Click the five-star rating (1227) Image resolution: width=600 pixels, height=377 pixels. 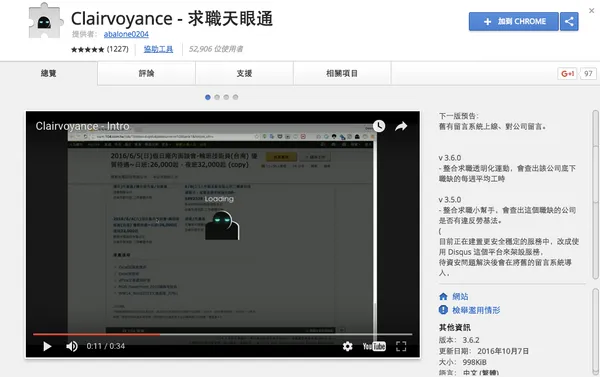pyautogui.click(x=99, y=49)
